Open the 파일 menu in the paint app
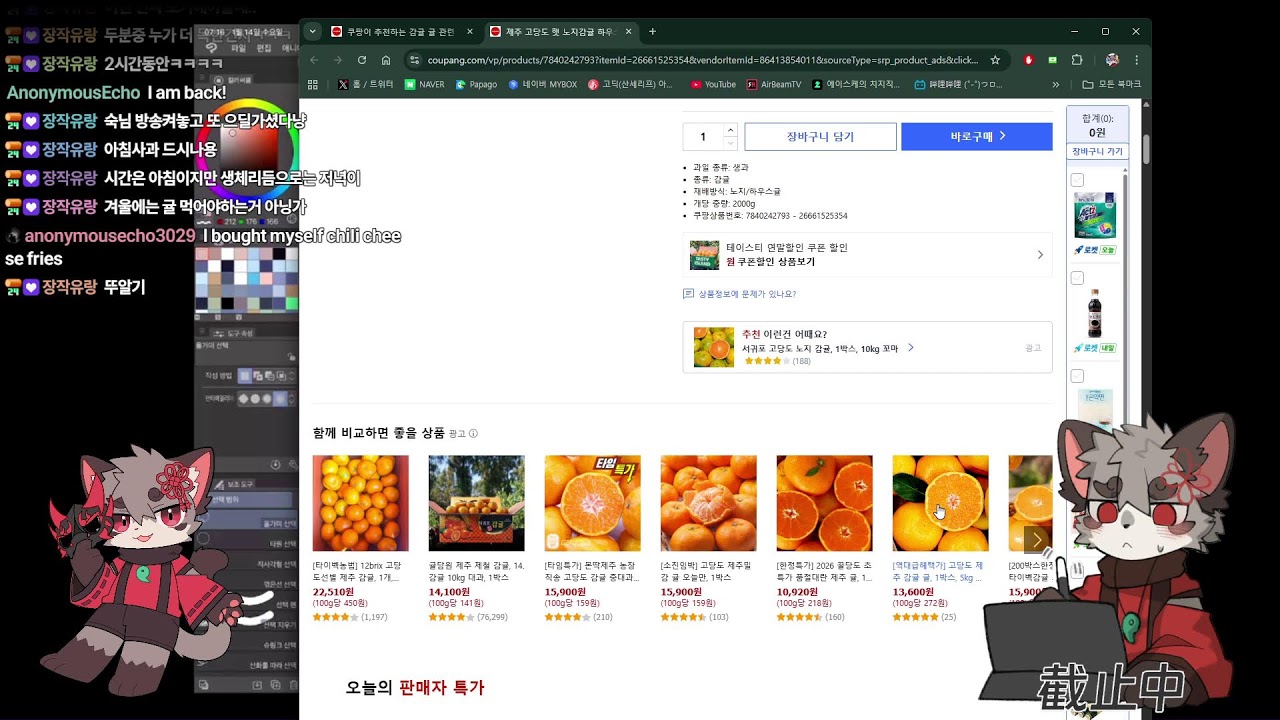This screenshot has width=1280, height=720. [238, 48]
